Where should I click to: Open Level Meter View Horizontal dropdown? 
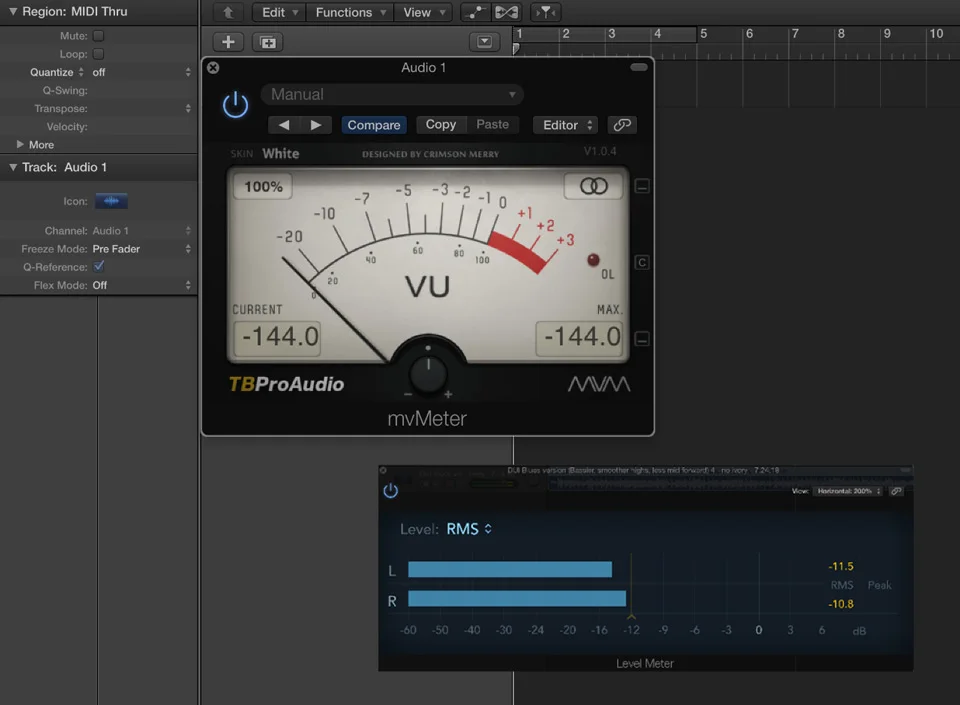pos(849,491)
